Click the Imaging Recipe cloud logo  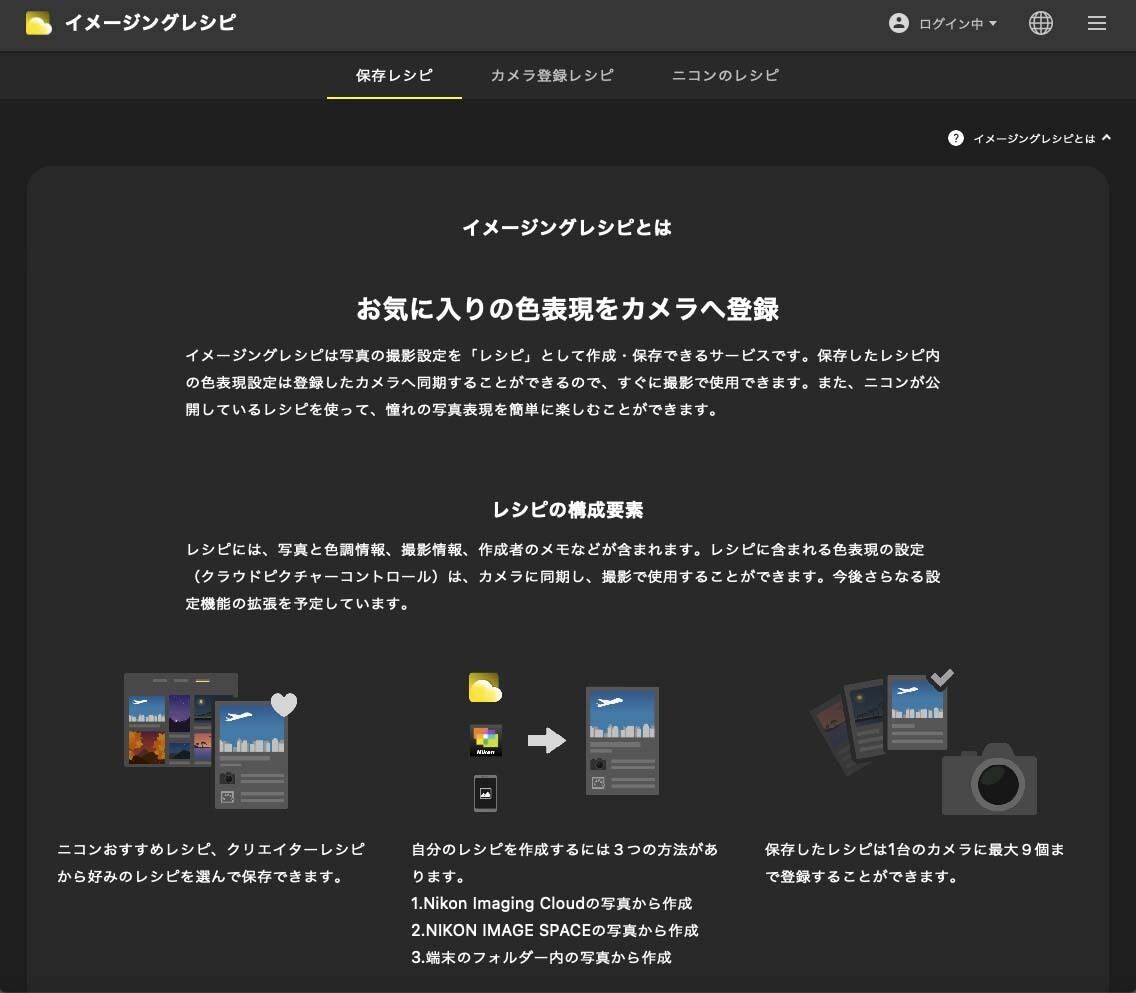click(38, 23)
